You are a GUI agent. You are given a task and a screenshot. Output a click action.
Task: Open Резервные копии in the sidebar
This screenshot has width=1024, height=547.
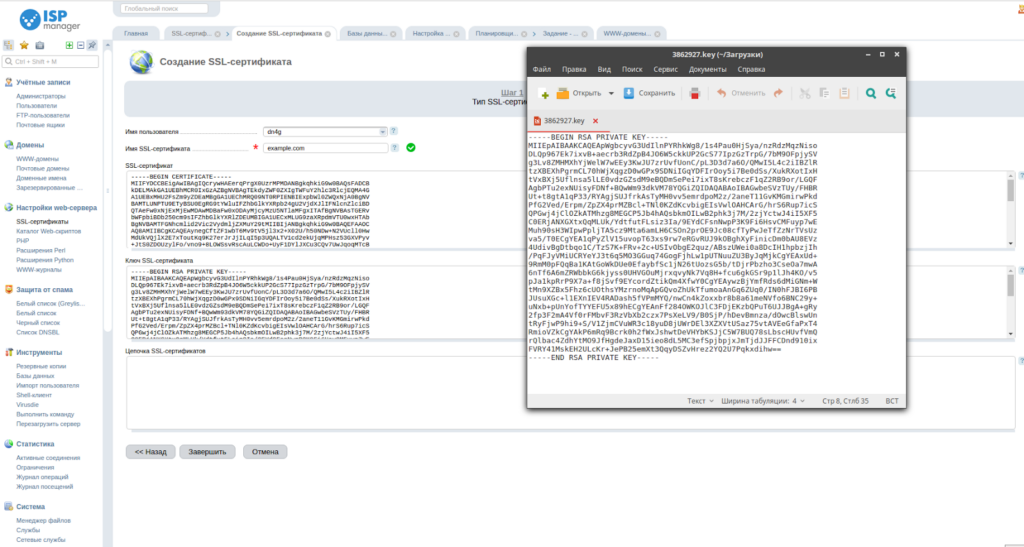coord(41,366)
